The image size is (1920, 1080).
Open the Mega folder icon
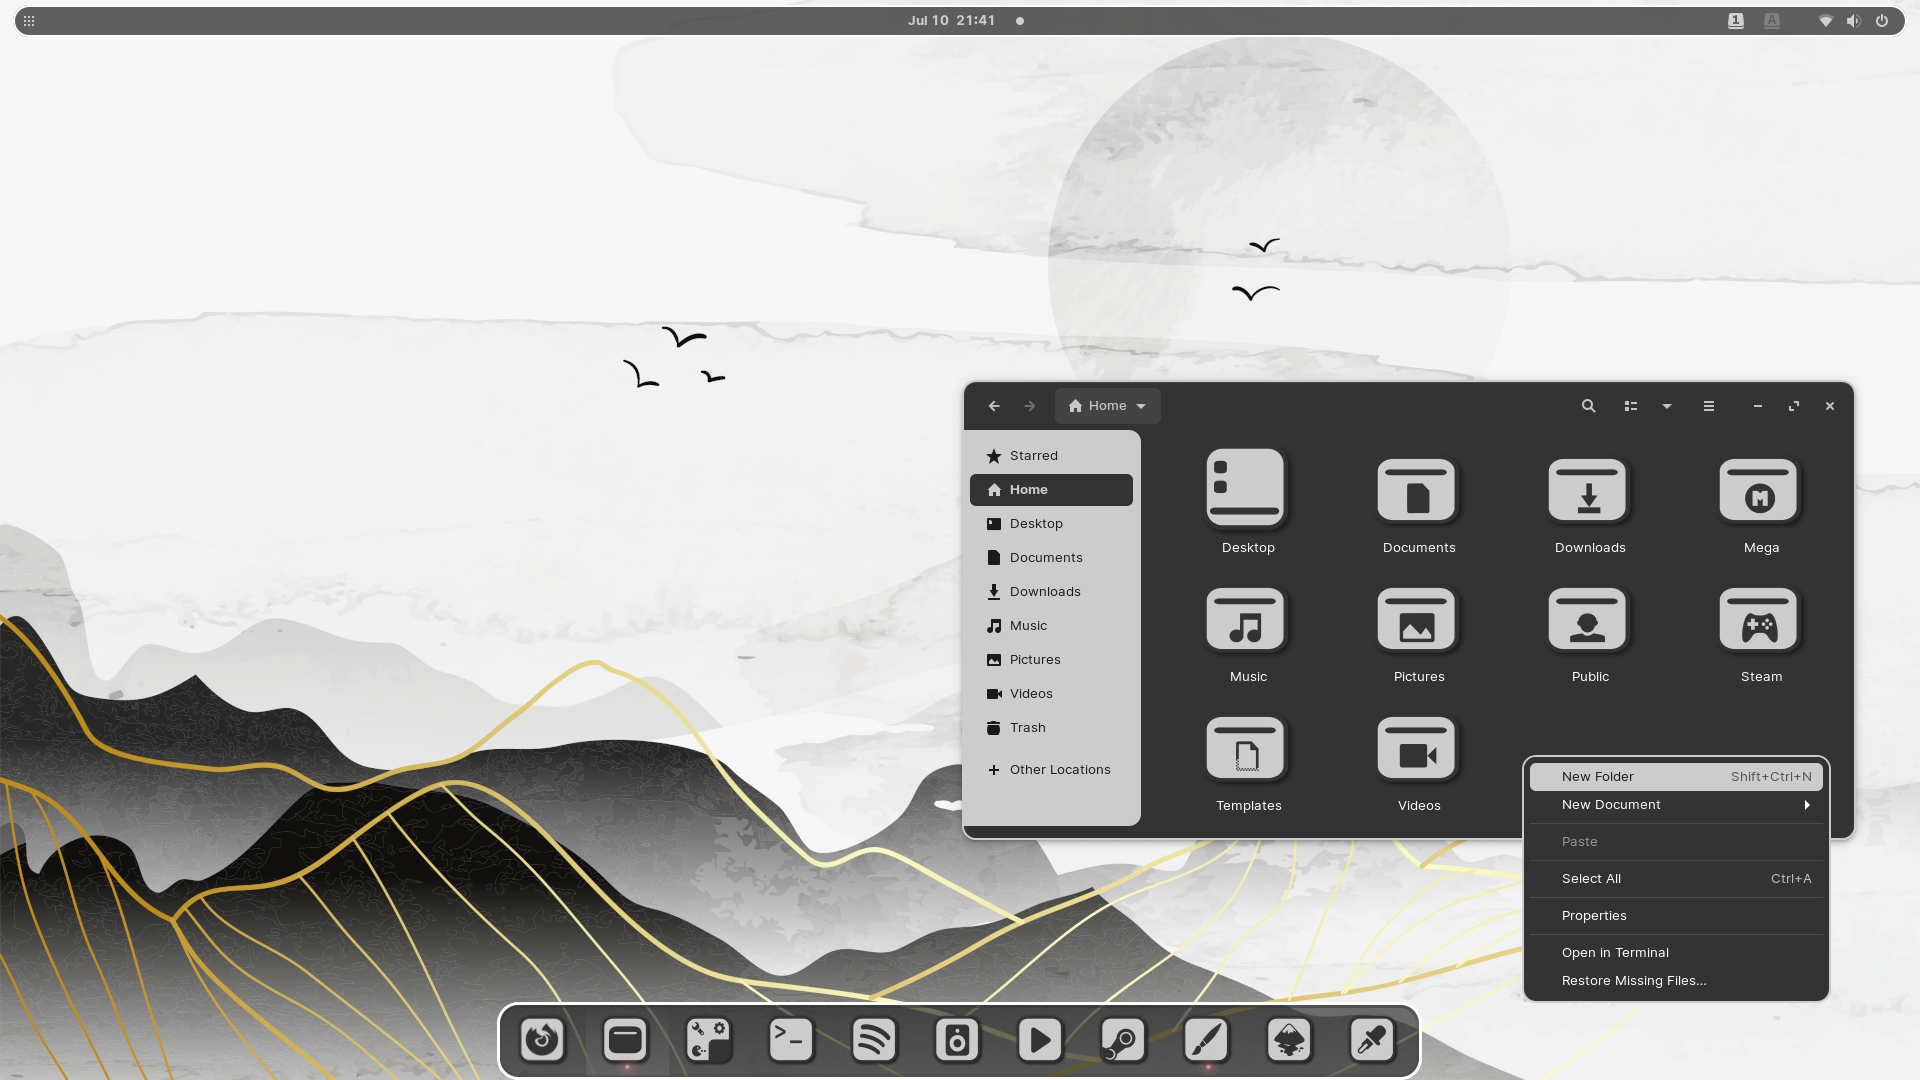(1759, 490)
